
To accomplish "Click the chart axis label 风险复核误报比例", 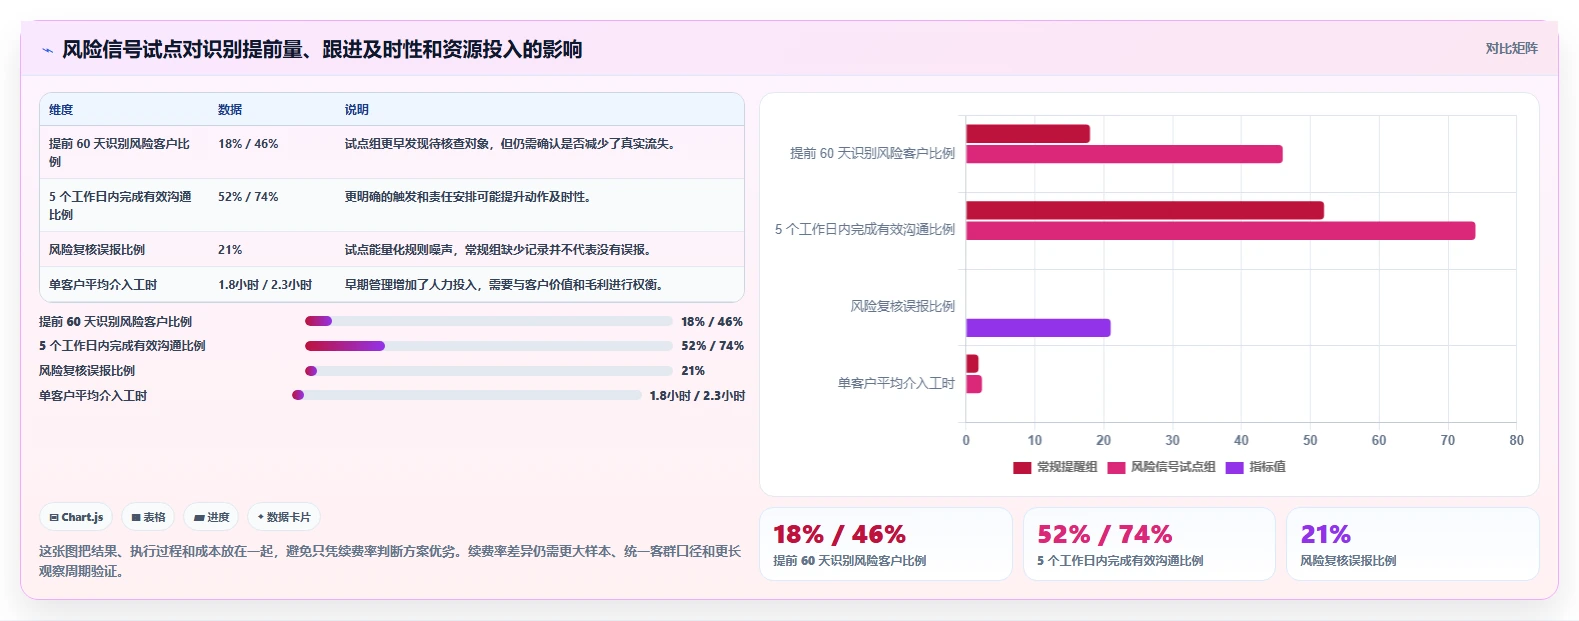I will tap(902, 306).
